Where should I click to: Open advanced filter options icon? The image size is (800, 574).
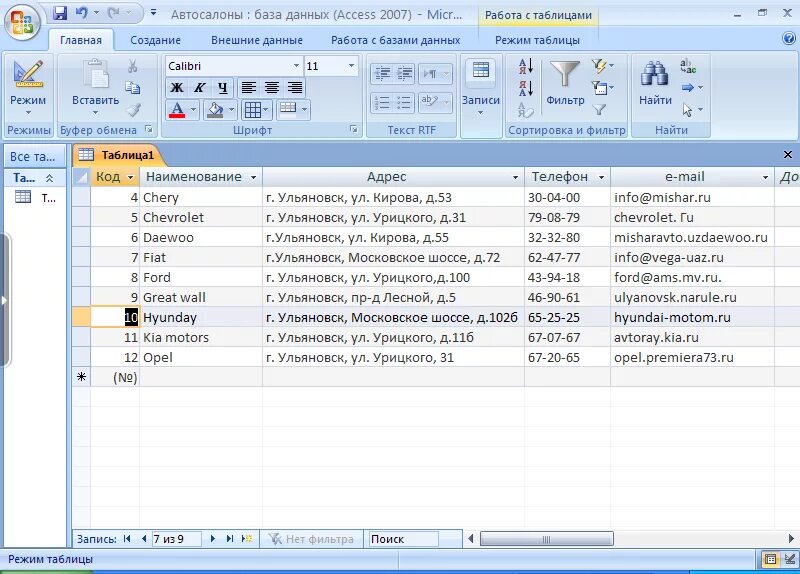click(602, 88)
